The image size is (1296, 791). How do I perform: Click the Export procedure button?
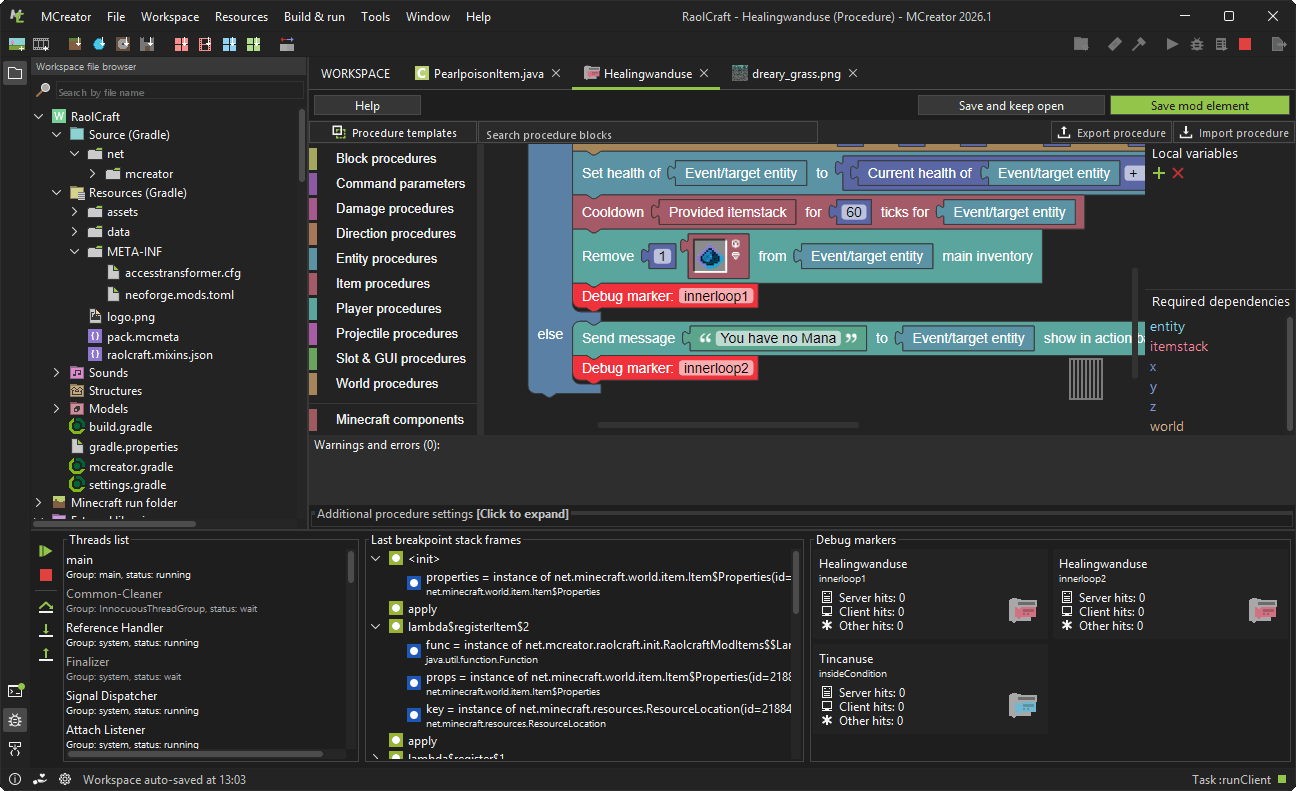point(1111,133)
